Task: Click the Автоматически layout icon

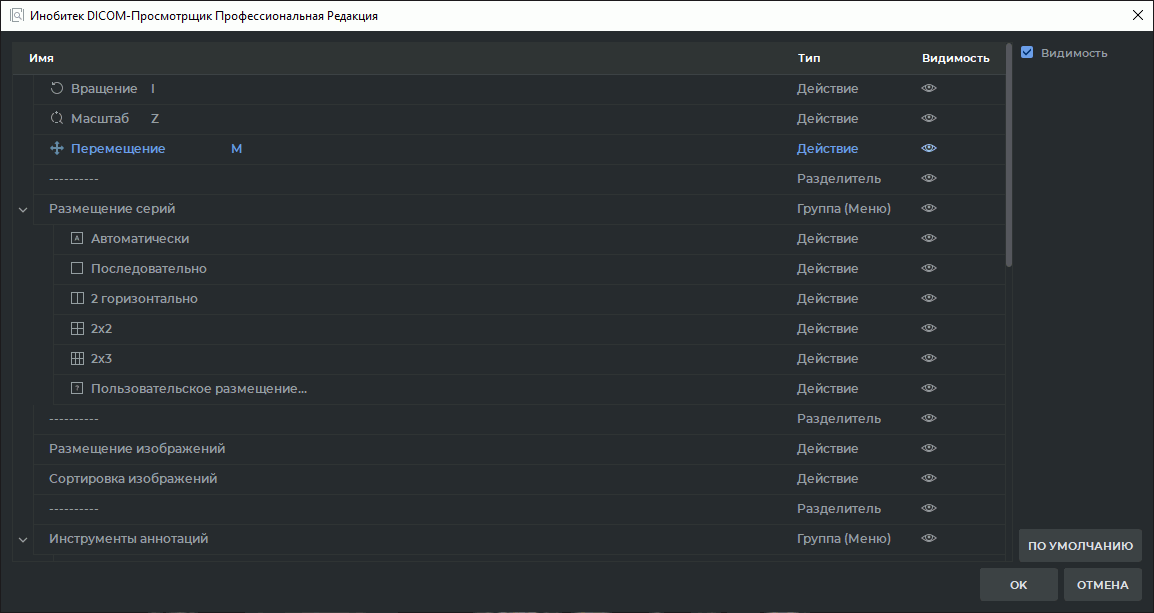Action: pyautogui.click(x=77, y=238)
